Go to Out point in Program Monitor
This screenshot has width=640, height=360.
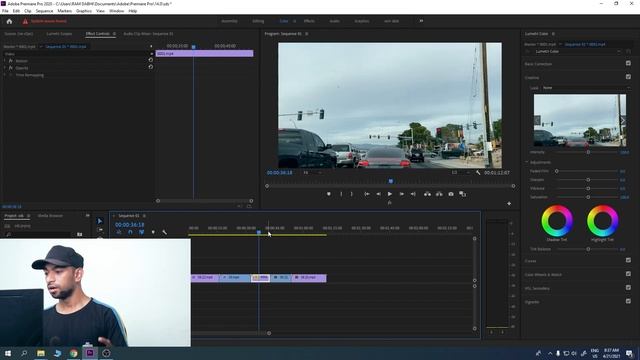[x=413, y=194]
